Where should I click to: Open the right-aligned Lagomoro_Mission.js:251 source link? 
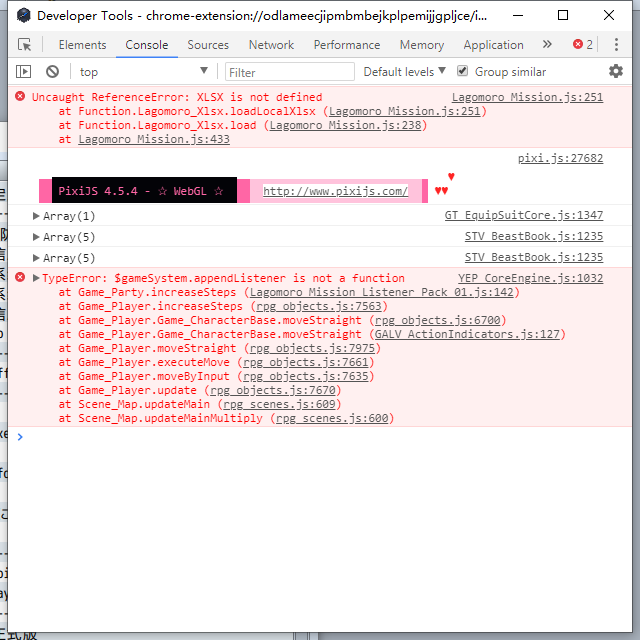click(x=527, y=97)
